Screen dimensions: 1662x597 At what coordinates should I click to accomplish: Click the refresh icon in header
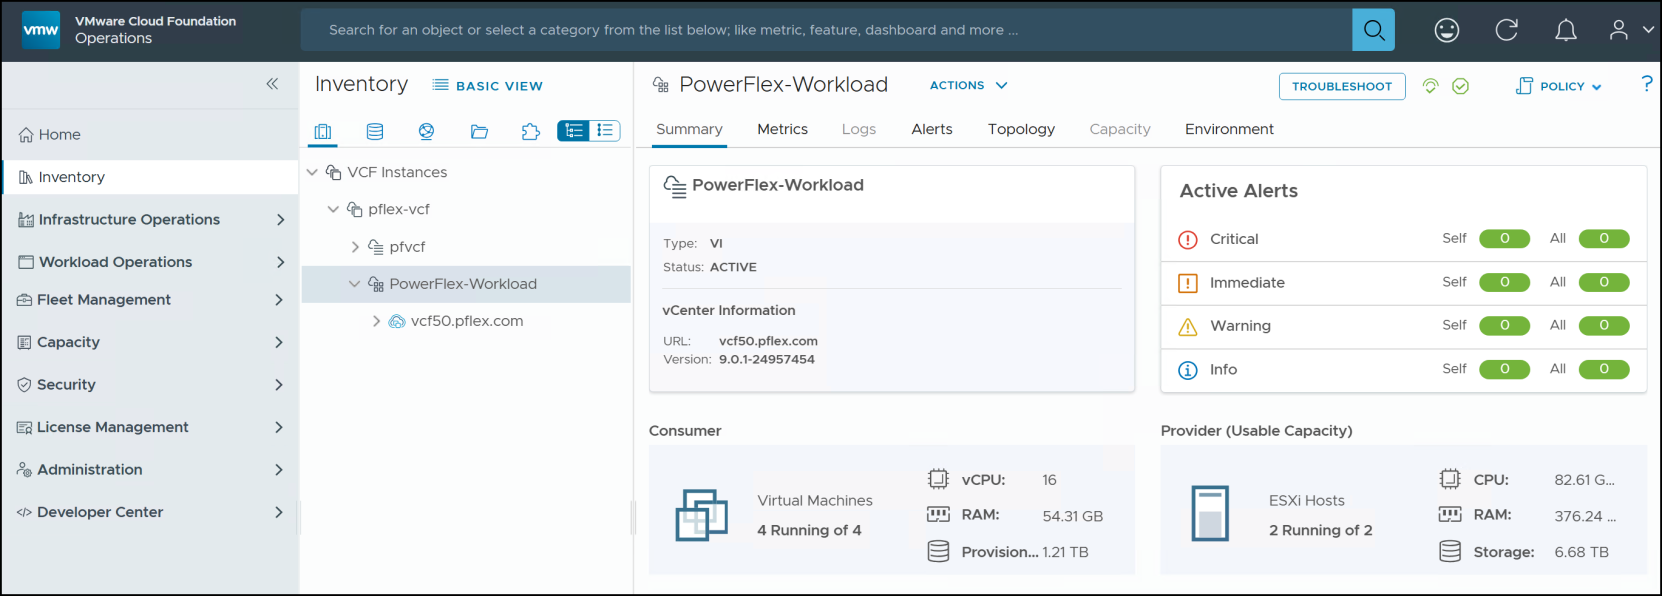(x=1507, y=30)
